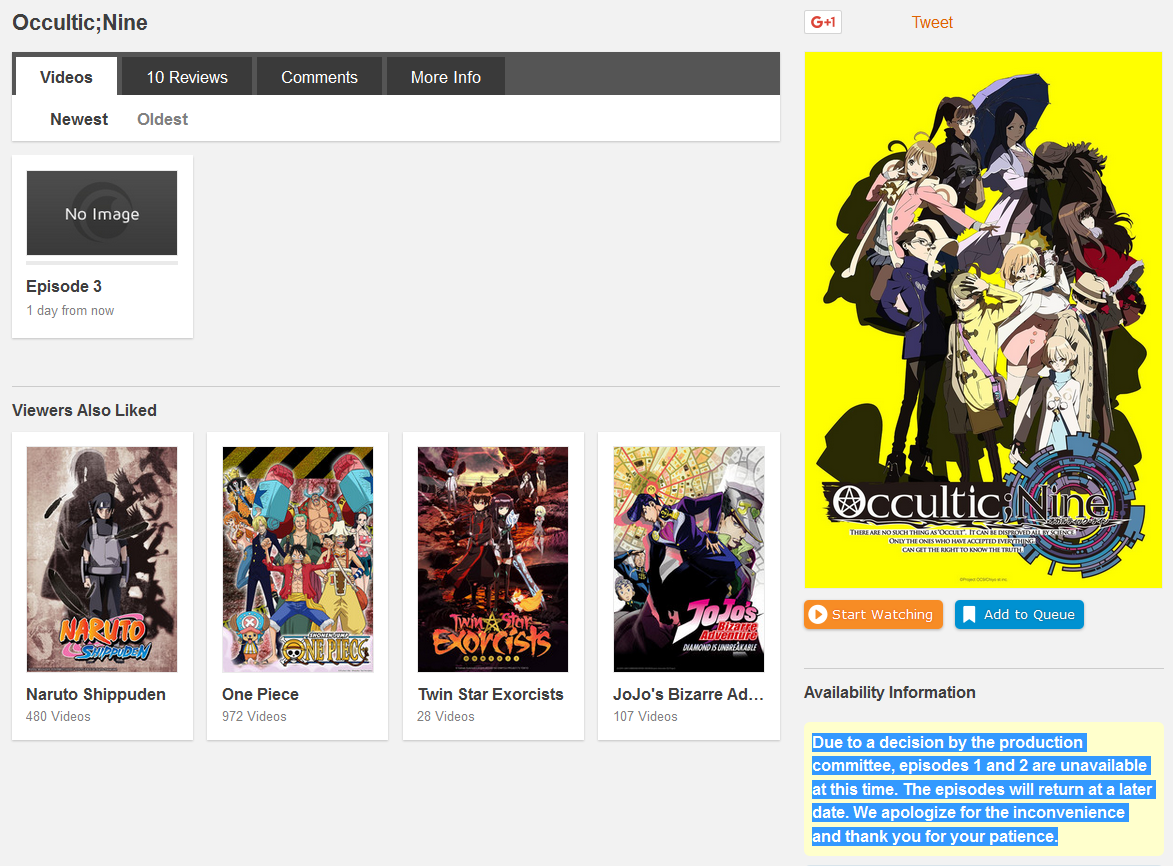
Task: Click the '1 day from now' text
Action: 70,310
